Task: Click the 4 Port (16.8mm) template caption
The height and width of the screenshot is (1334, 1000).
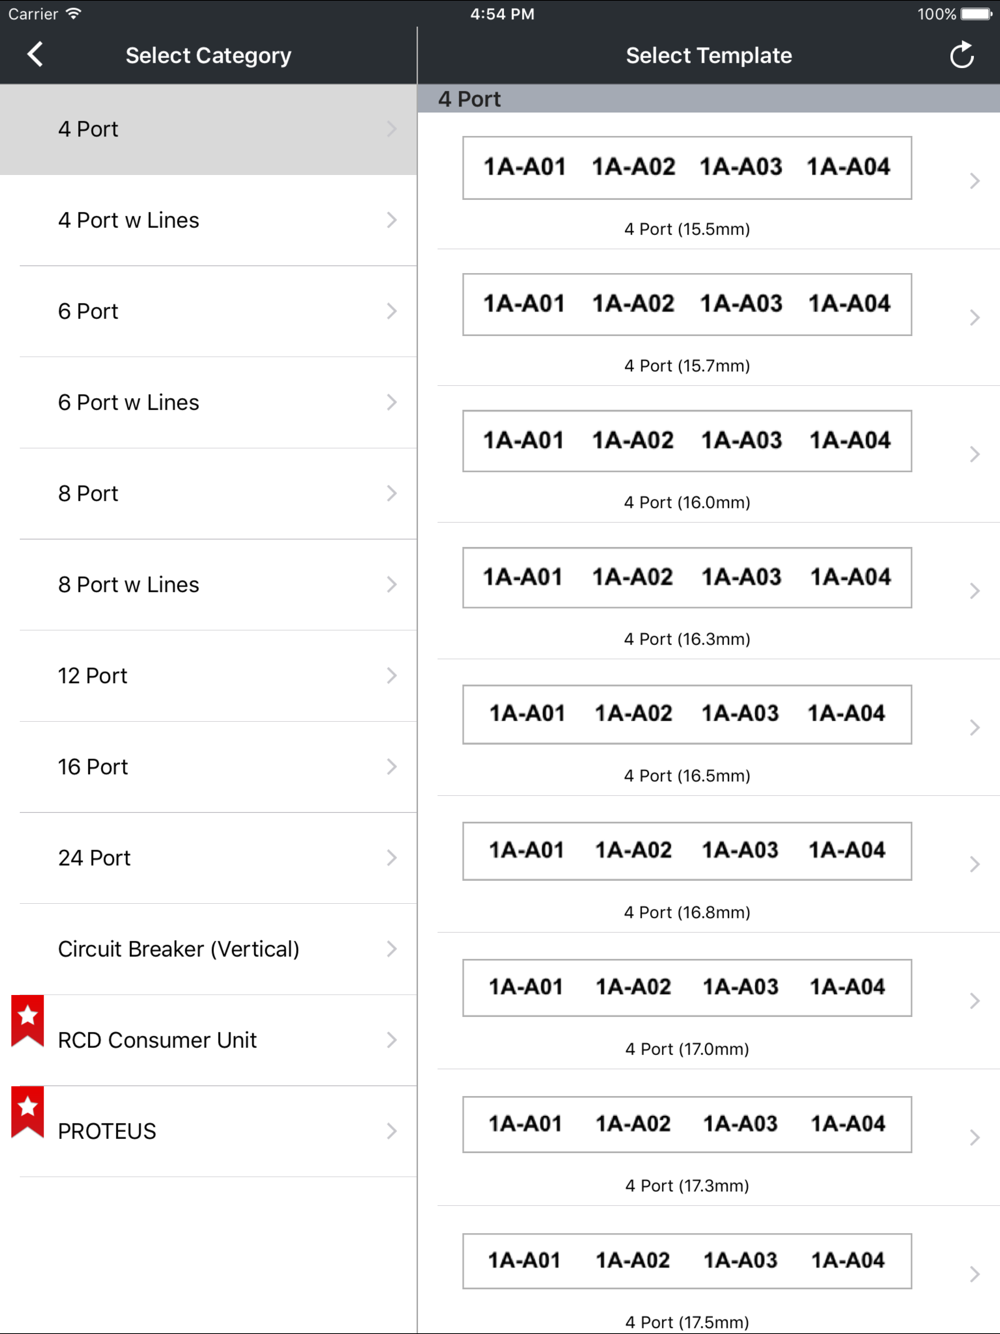Action: point(687,912)
